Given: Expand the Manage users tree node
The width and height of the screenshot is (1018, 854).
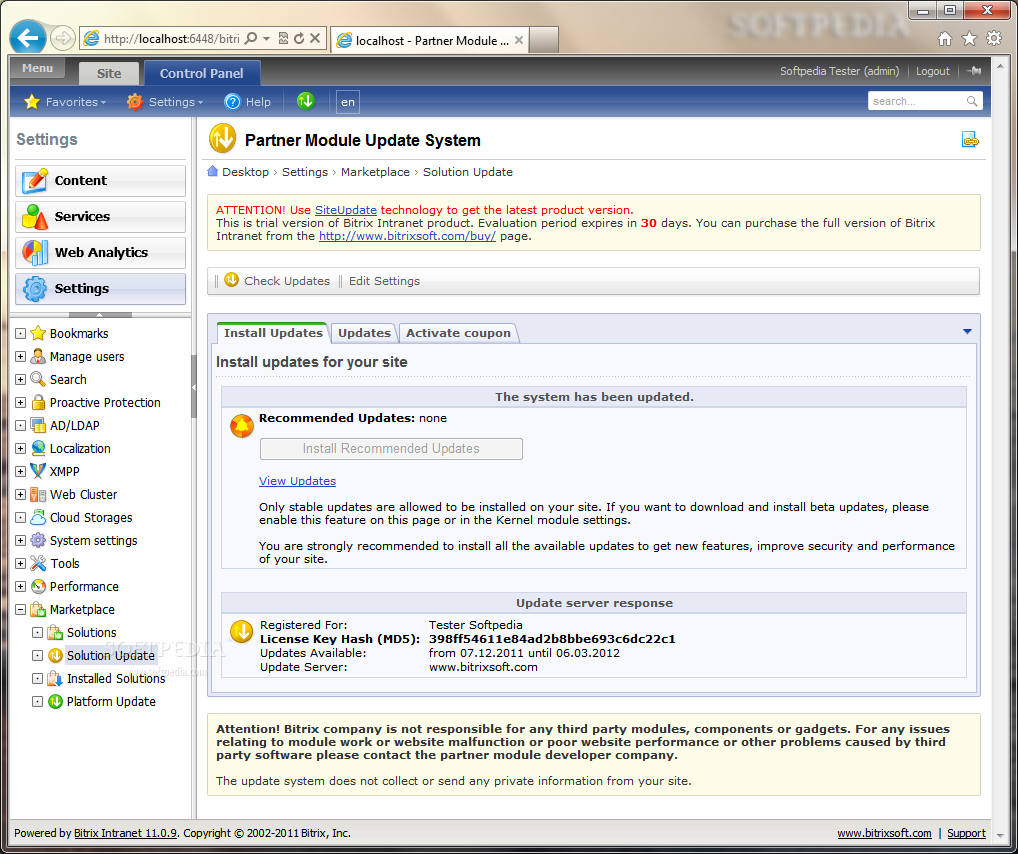Looking at the screenshot, I should click(20, 357).
